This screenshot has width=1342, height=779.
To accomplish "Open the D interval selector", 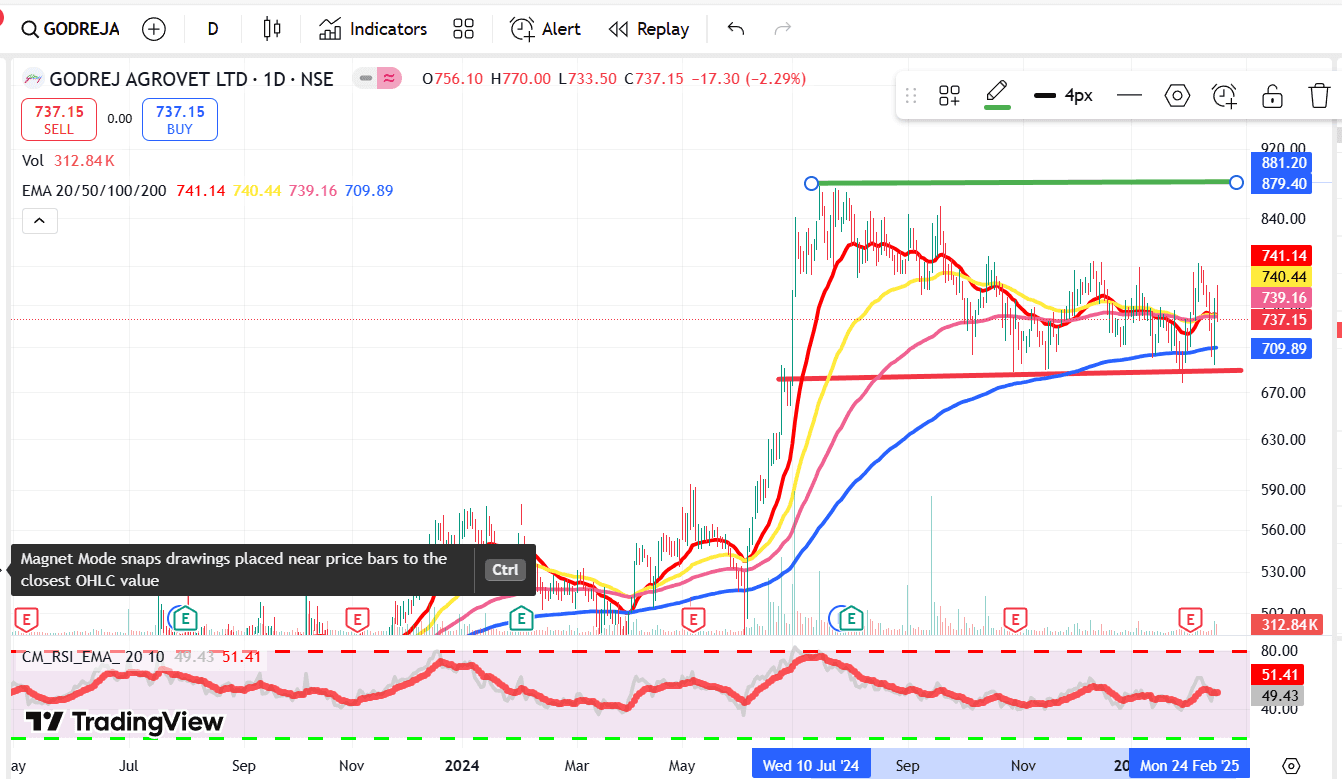I will coord(213,29).
